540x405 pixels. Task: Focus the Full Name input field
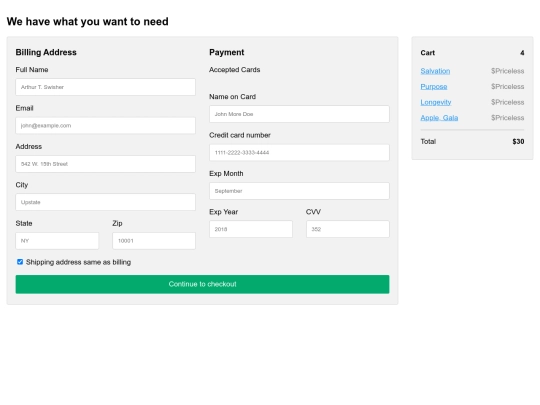click(x=105, y=87)
